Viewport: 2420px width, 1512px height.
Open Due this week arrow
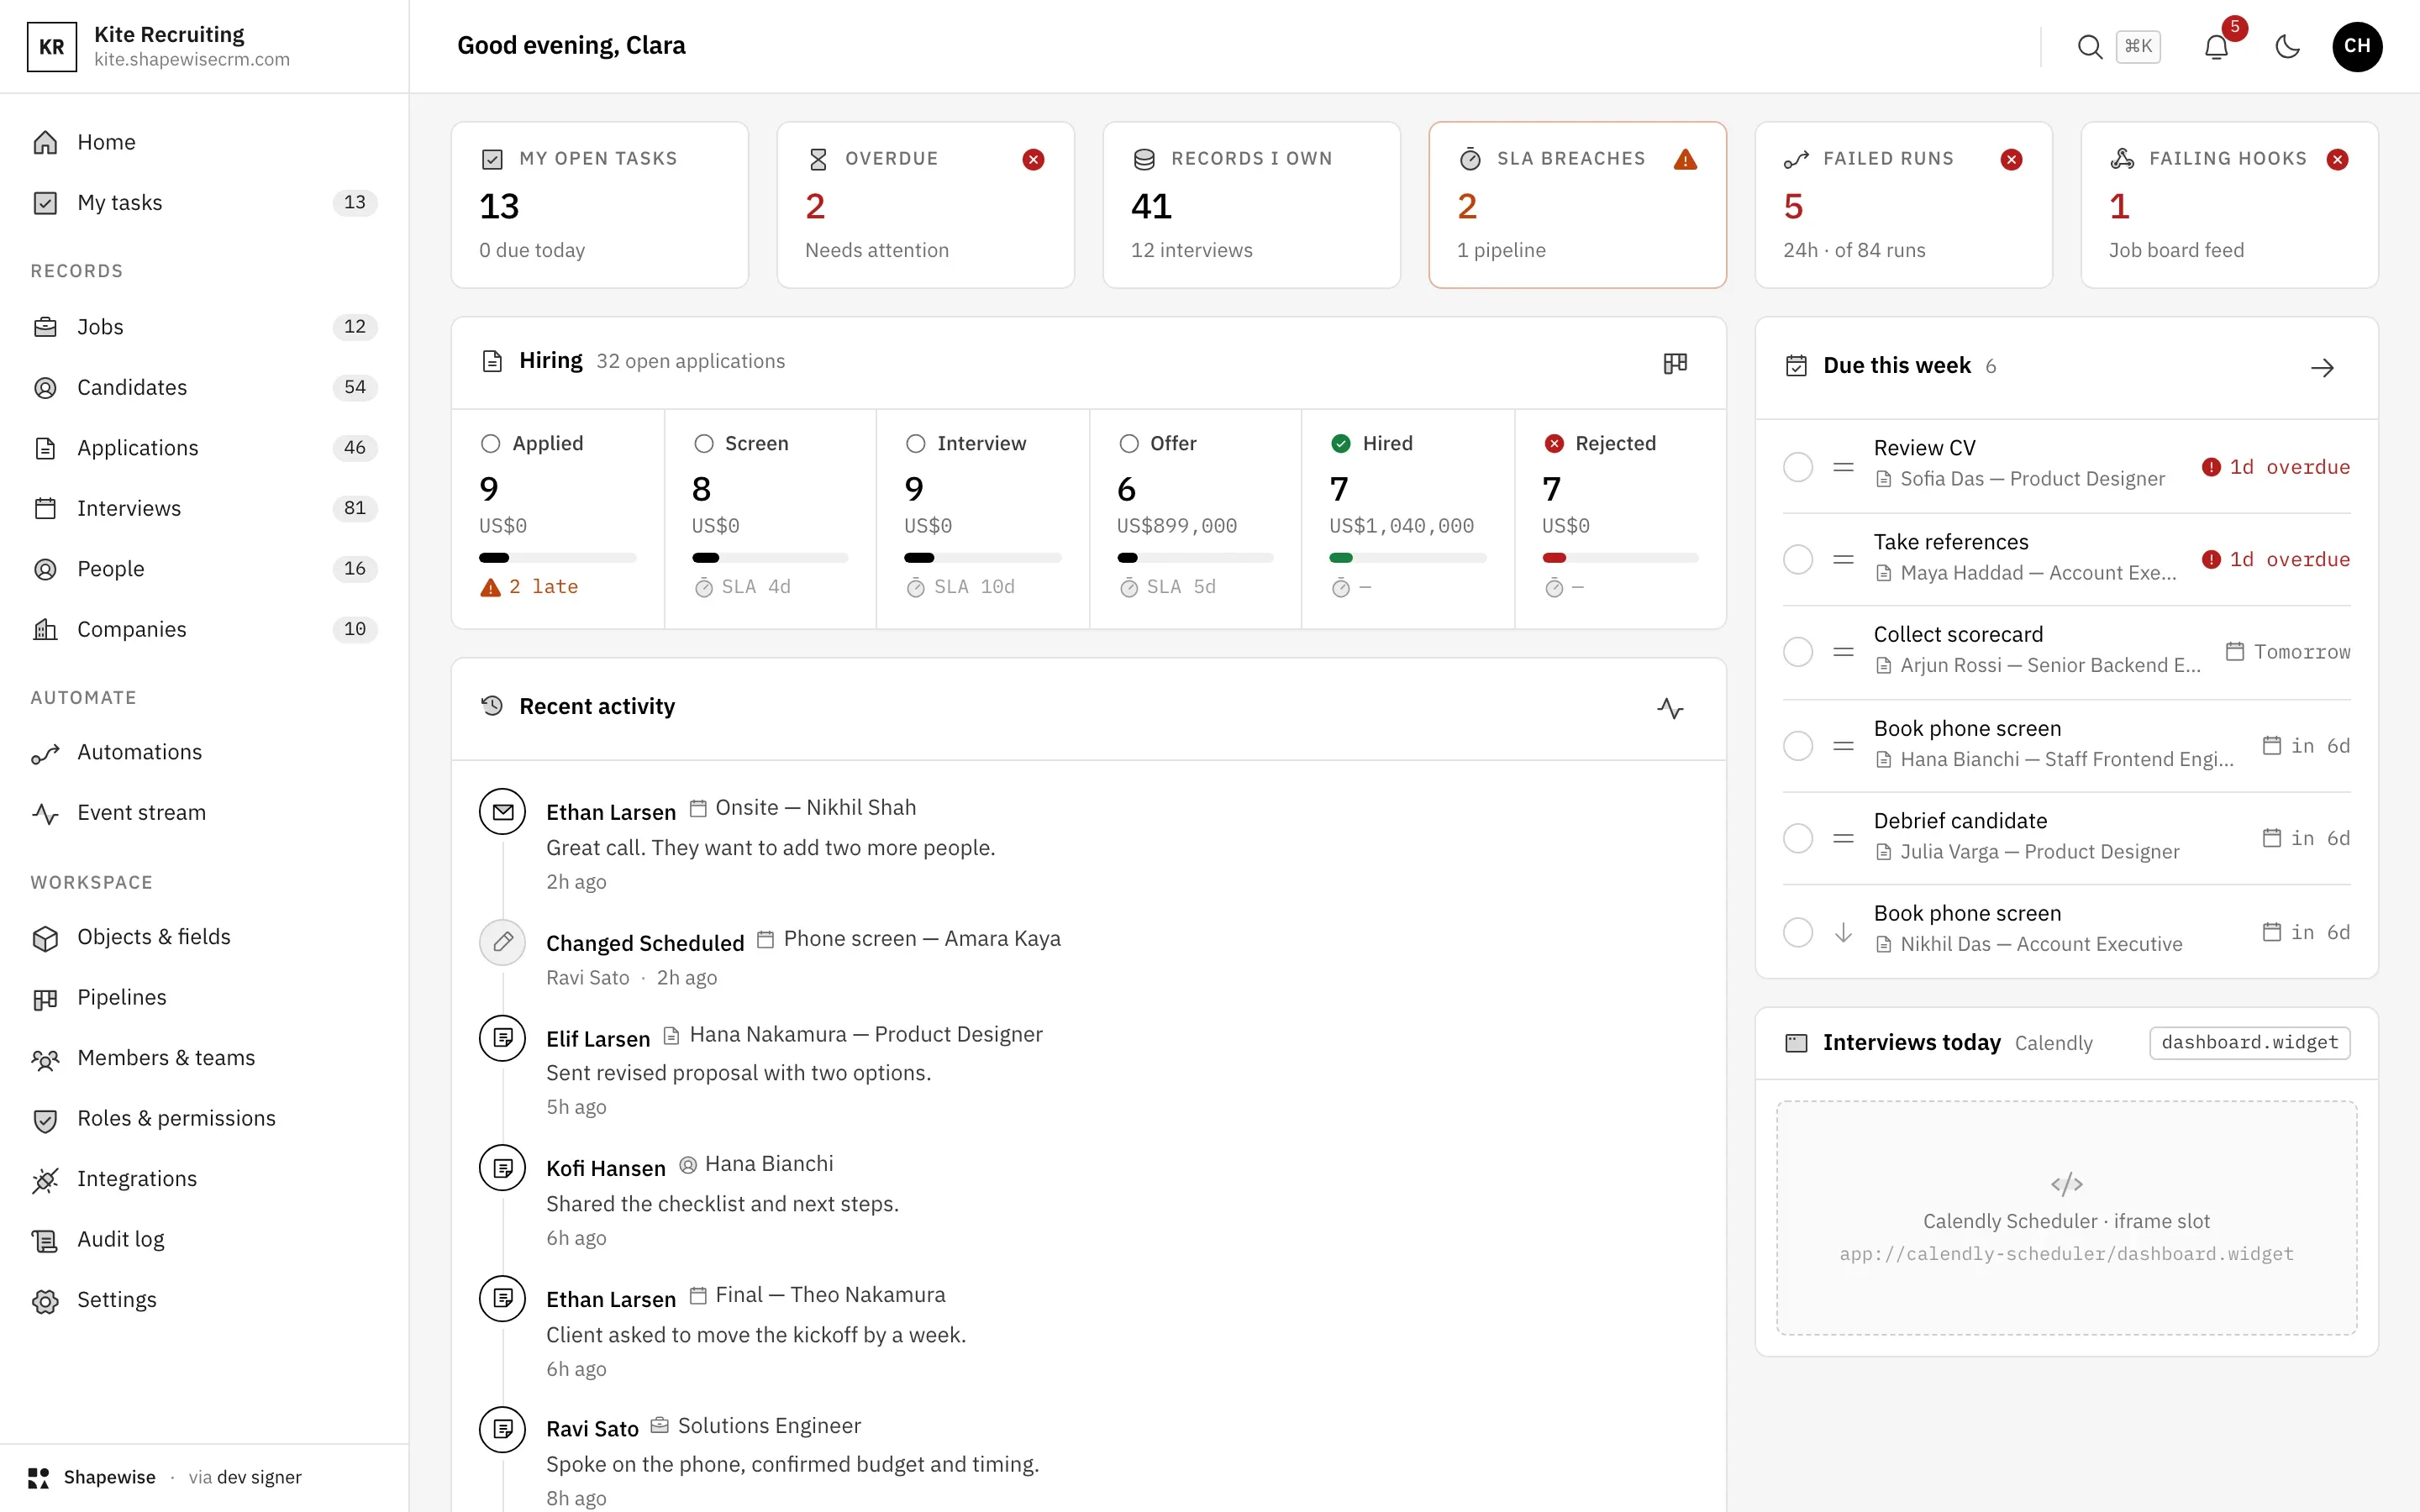pos(2323,367)
